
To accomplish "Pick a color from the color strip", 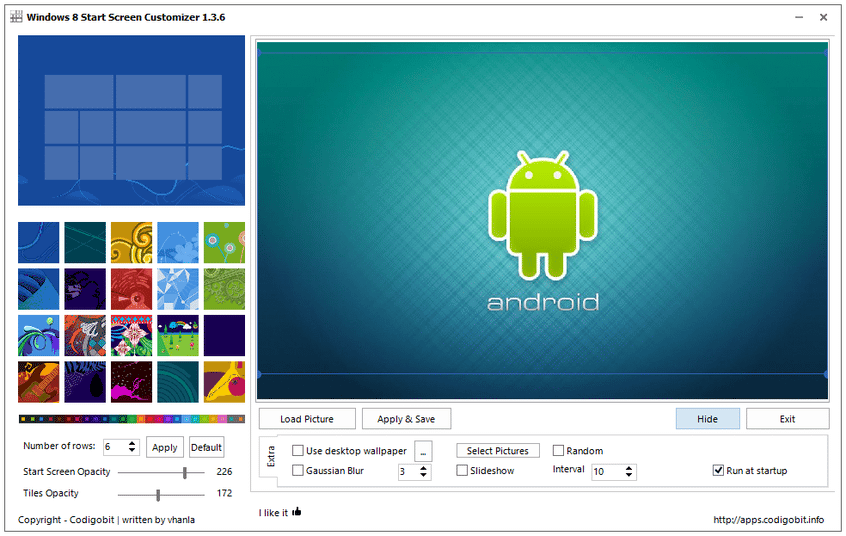I will point(132,419).
